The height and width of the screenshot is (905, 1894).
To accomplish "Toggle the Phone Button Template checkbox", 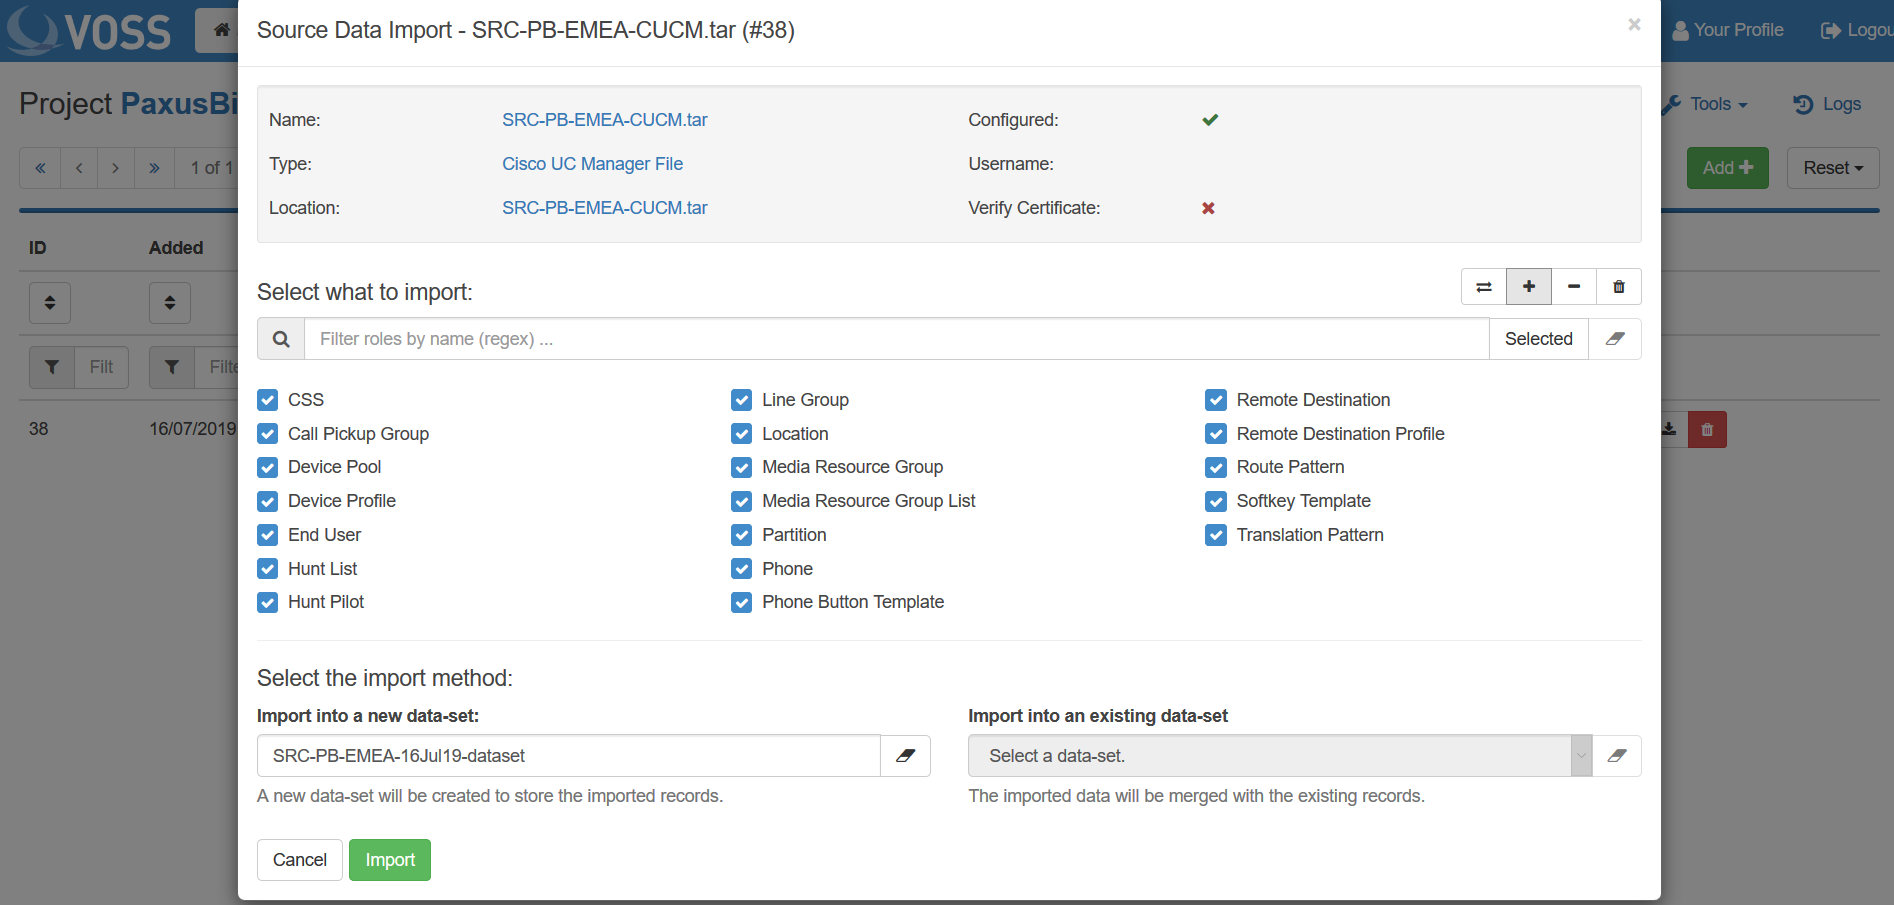I will coord(741,602).
